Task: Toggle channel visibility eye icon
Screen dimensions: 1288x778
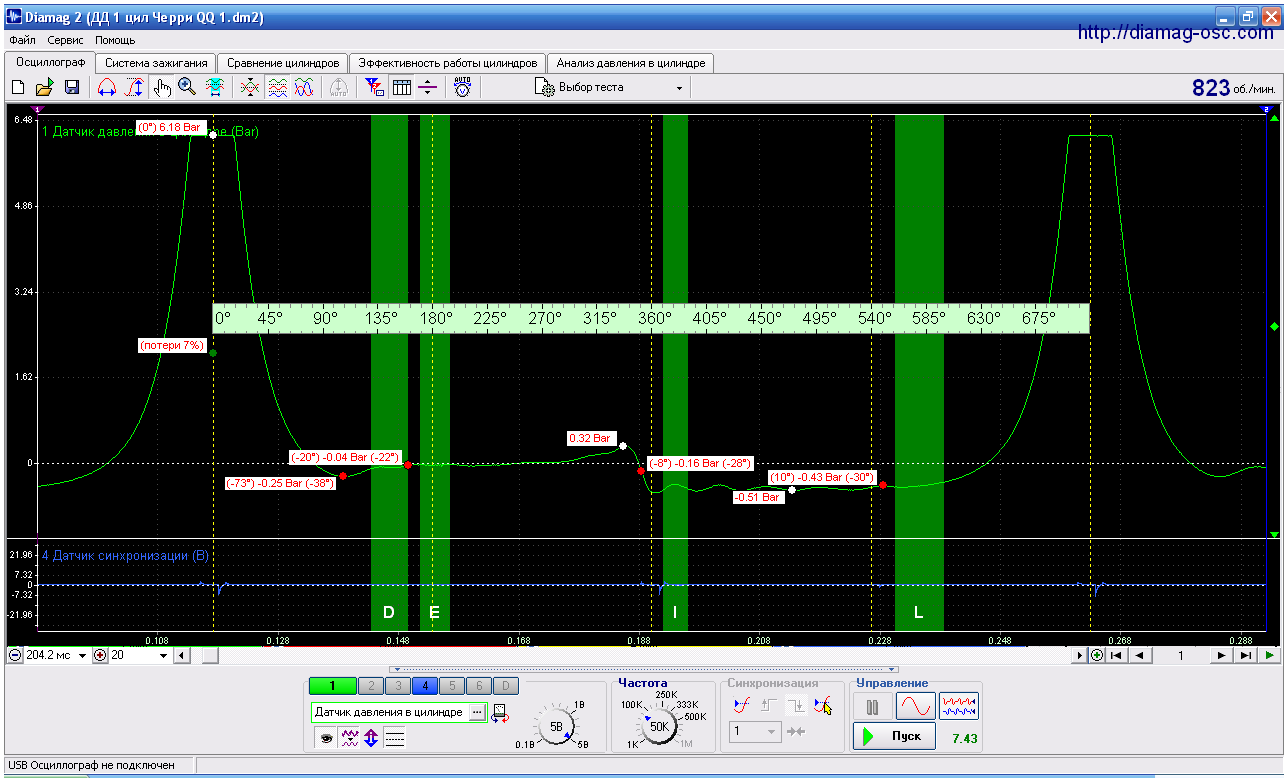Action: [x=326, y=739]
